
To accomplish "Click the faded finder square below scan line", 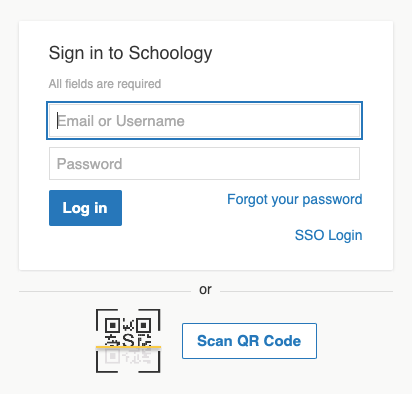I will point(113,356).
